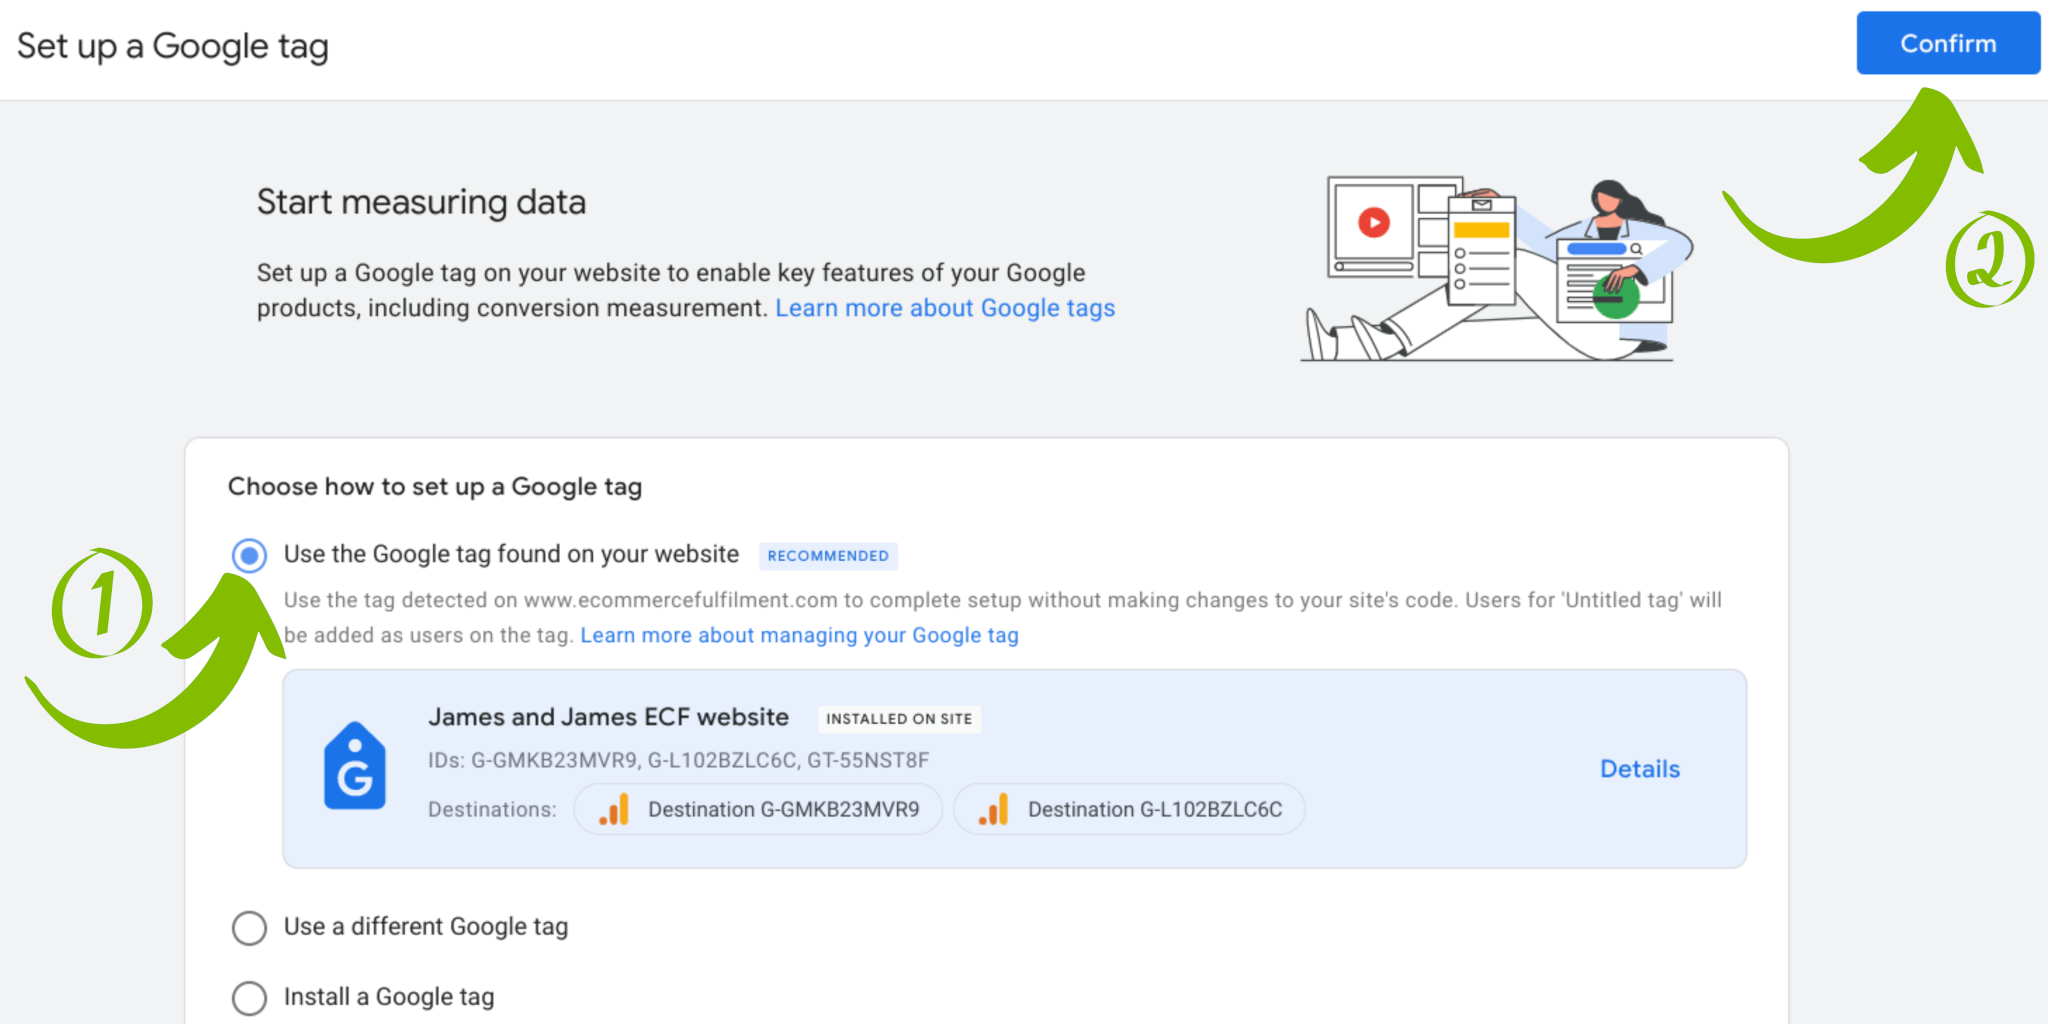Click the tag IDs line starting G-GMKB23MVR9
The height and width of the screenshot is (1024, 2048).
pyautogui.click(x=679, y=760)
